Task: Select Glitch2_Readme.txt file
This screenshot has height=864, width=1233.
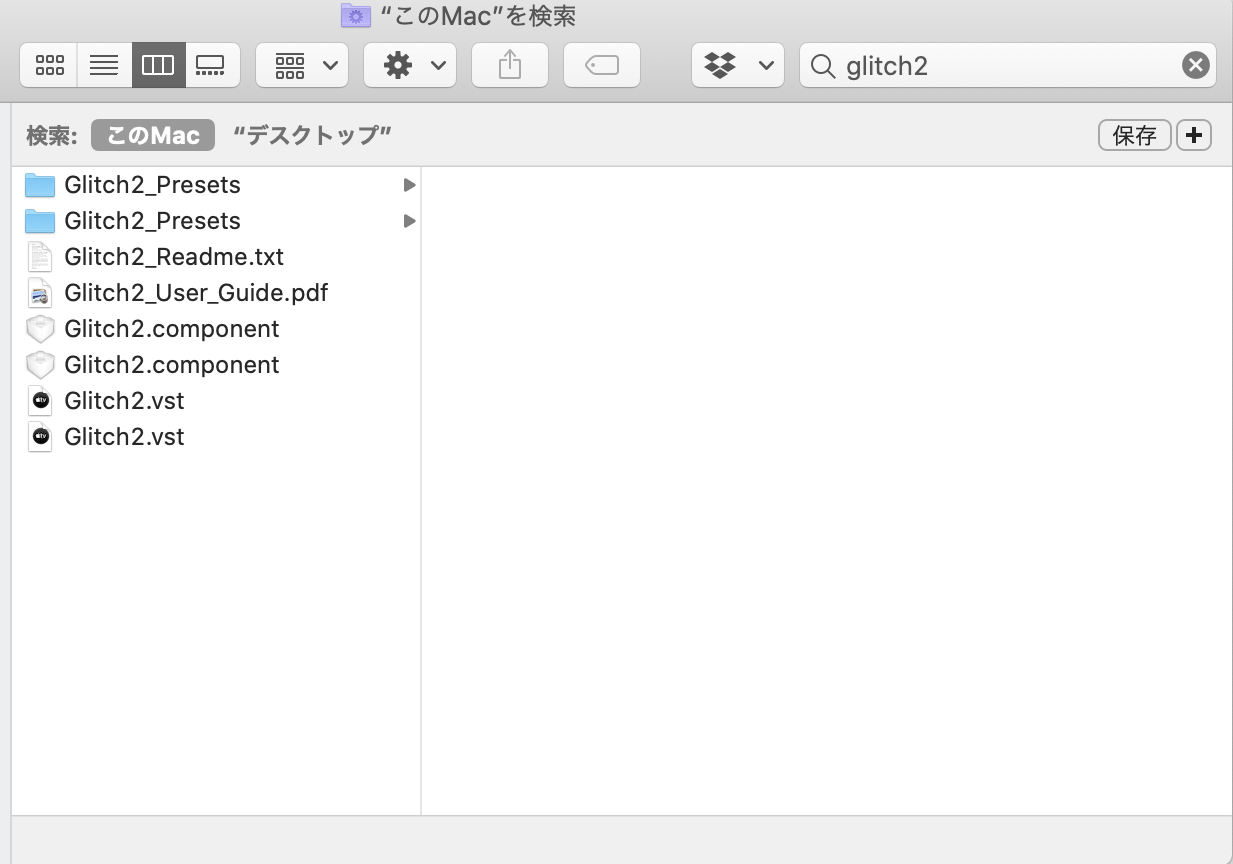Action: [x=216, y=257]
